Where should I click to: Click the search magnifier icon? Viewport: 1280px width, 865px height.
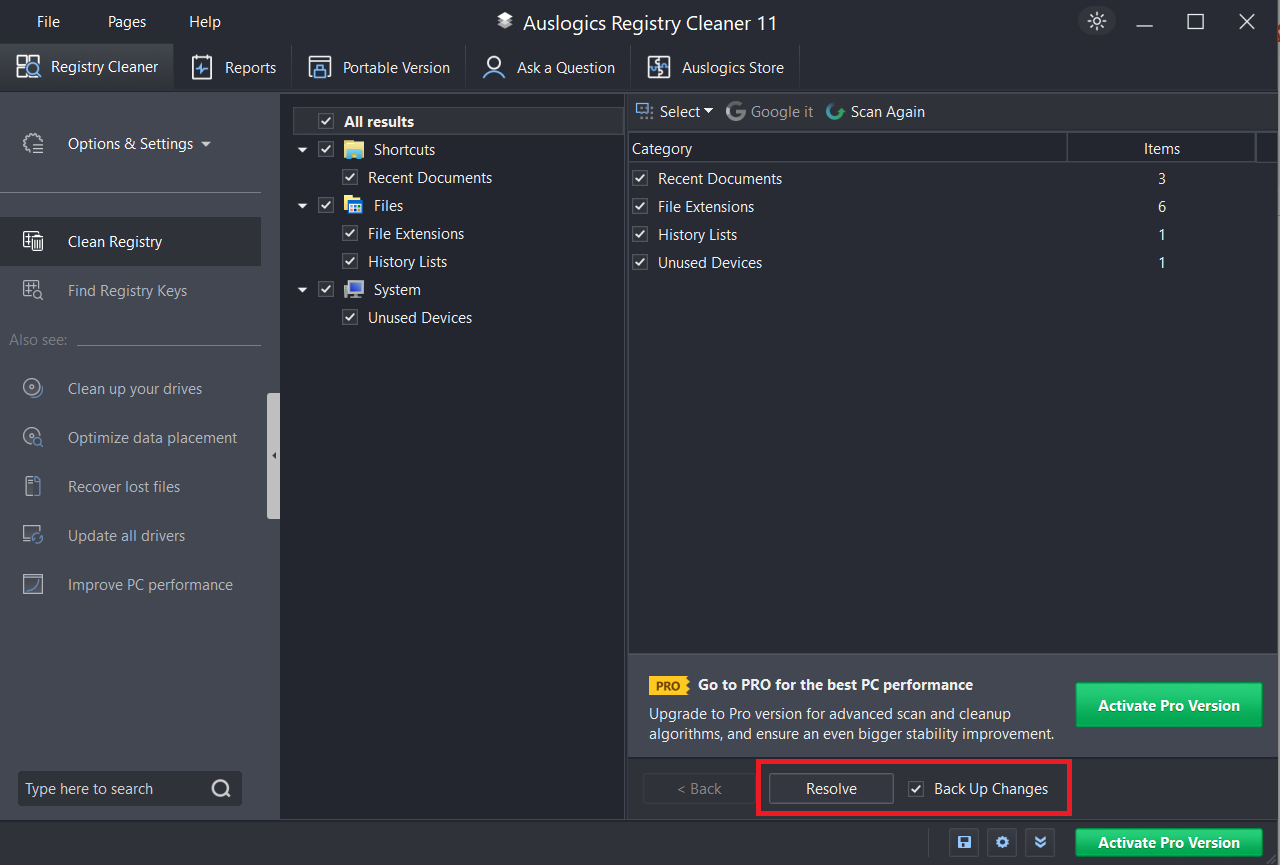[x=221, y=788]
